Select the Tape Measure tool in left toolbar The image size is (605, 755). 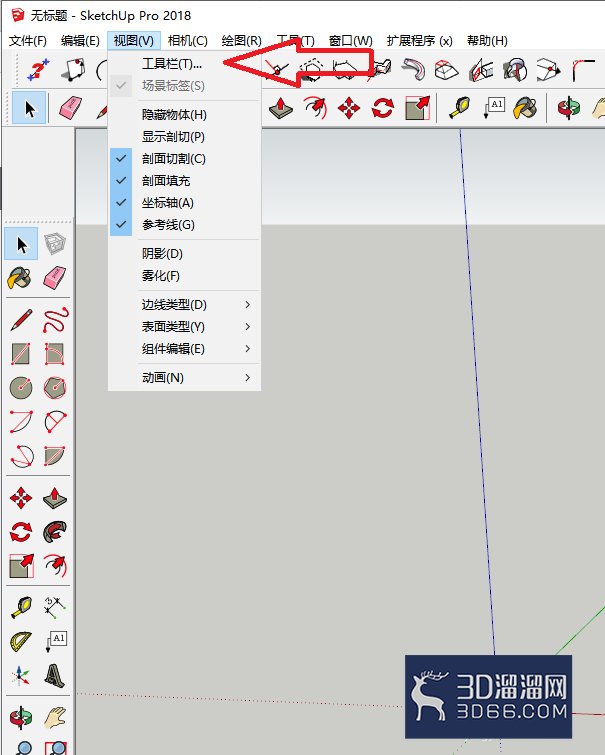pos(21,608)
